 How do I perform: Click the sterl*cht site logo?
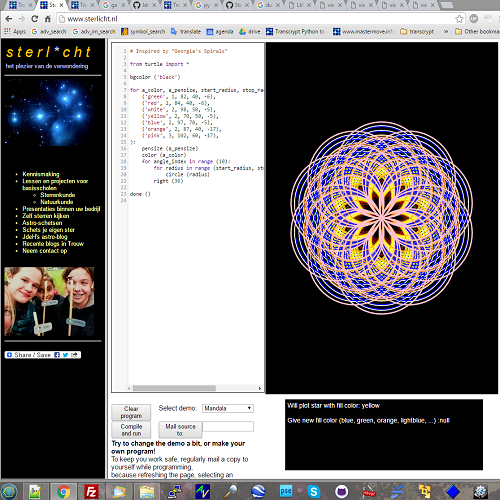click(48, 52)
